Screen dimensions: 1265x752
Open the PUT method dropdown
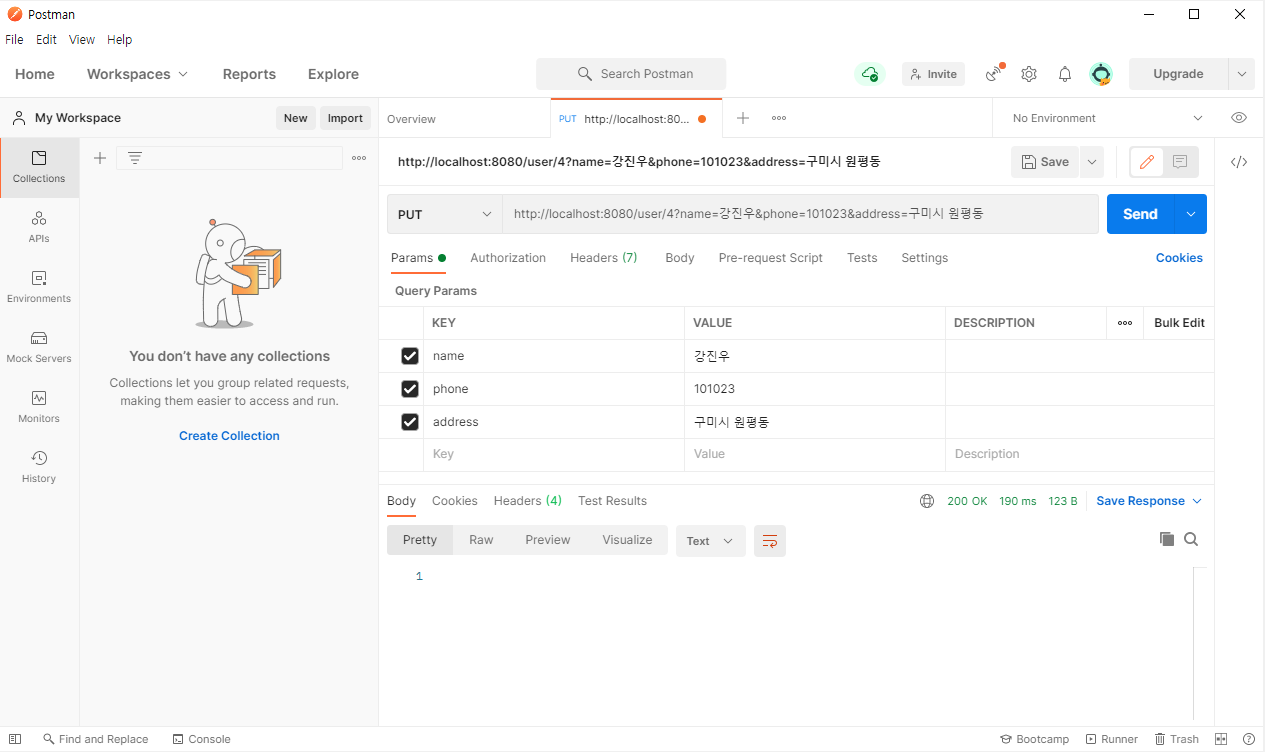pos(445,214)
